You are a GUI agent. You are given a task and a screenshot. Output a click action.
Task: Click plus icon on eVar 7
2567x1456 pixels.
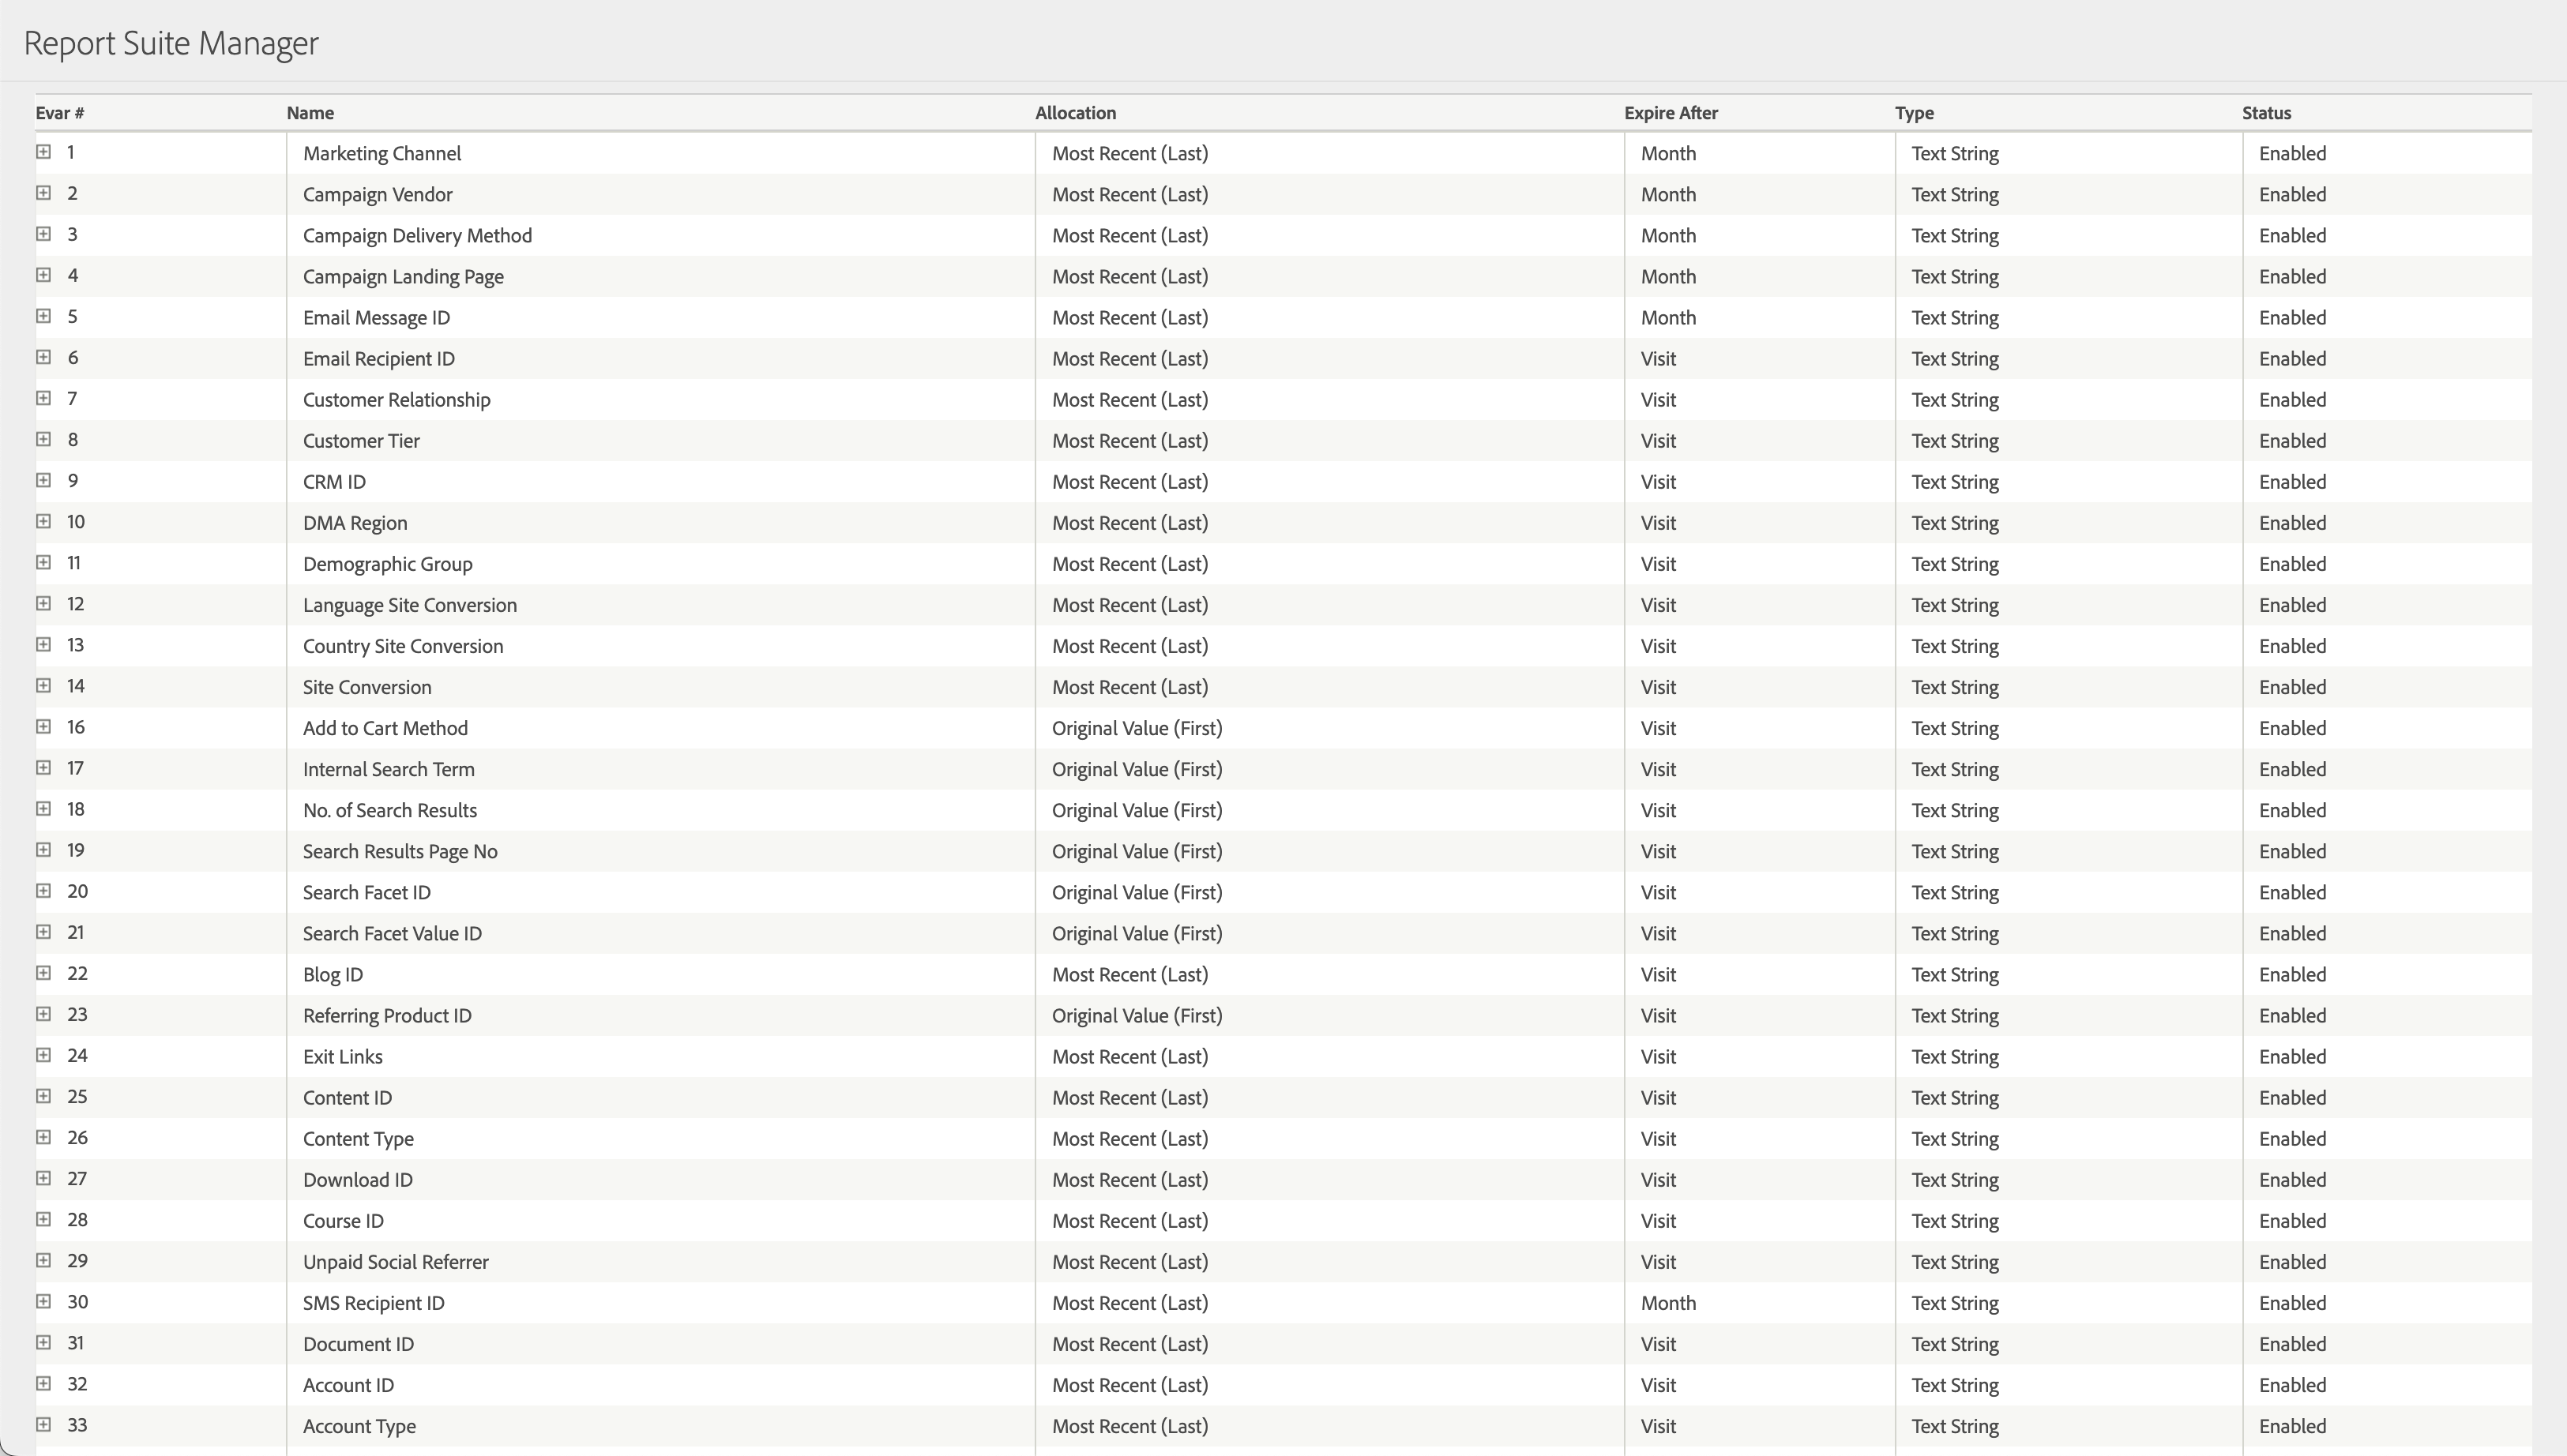(x=43, y=398)
